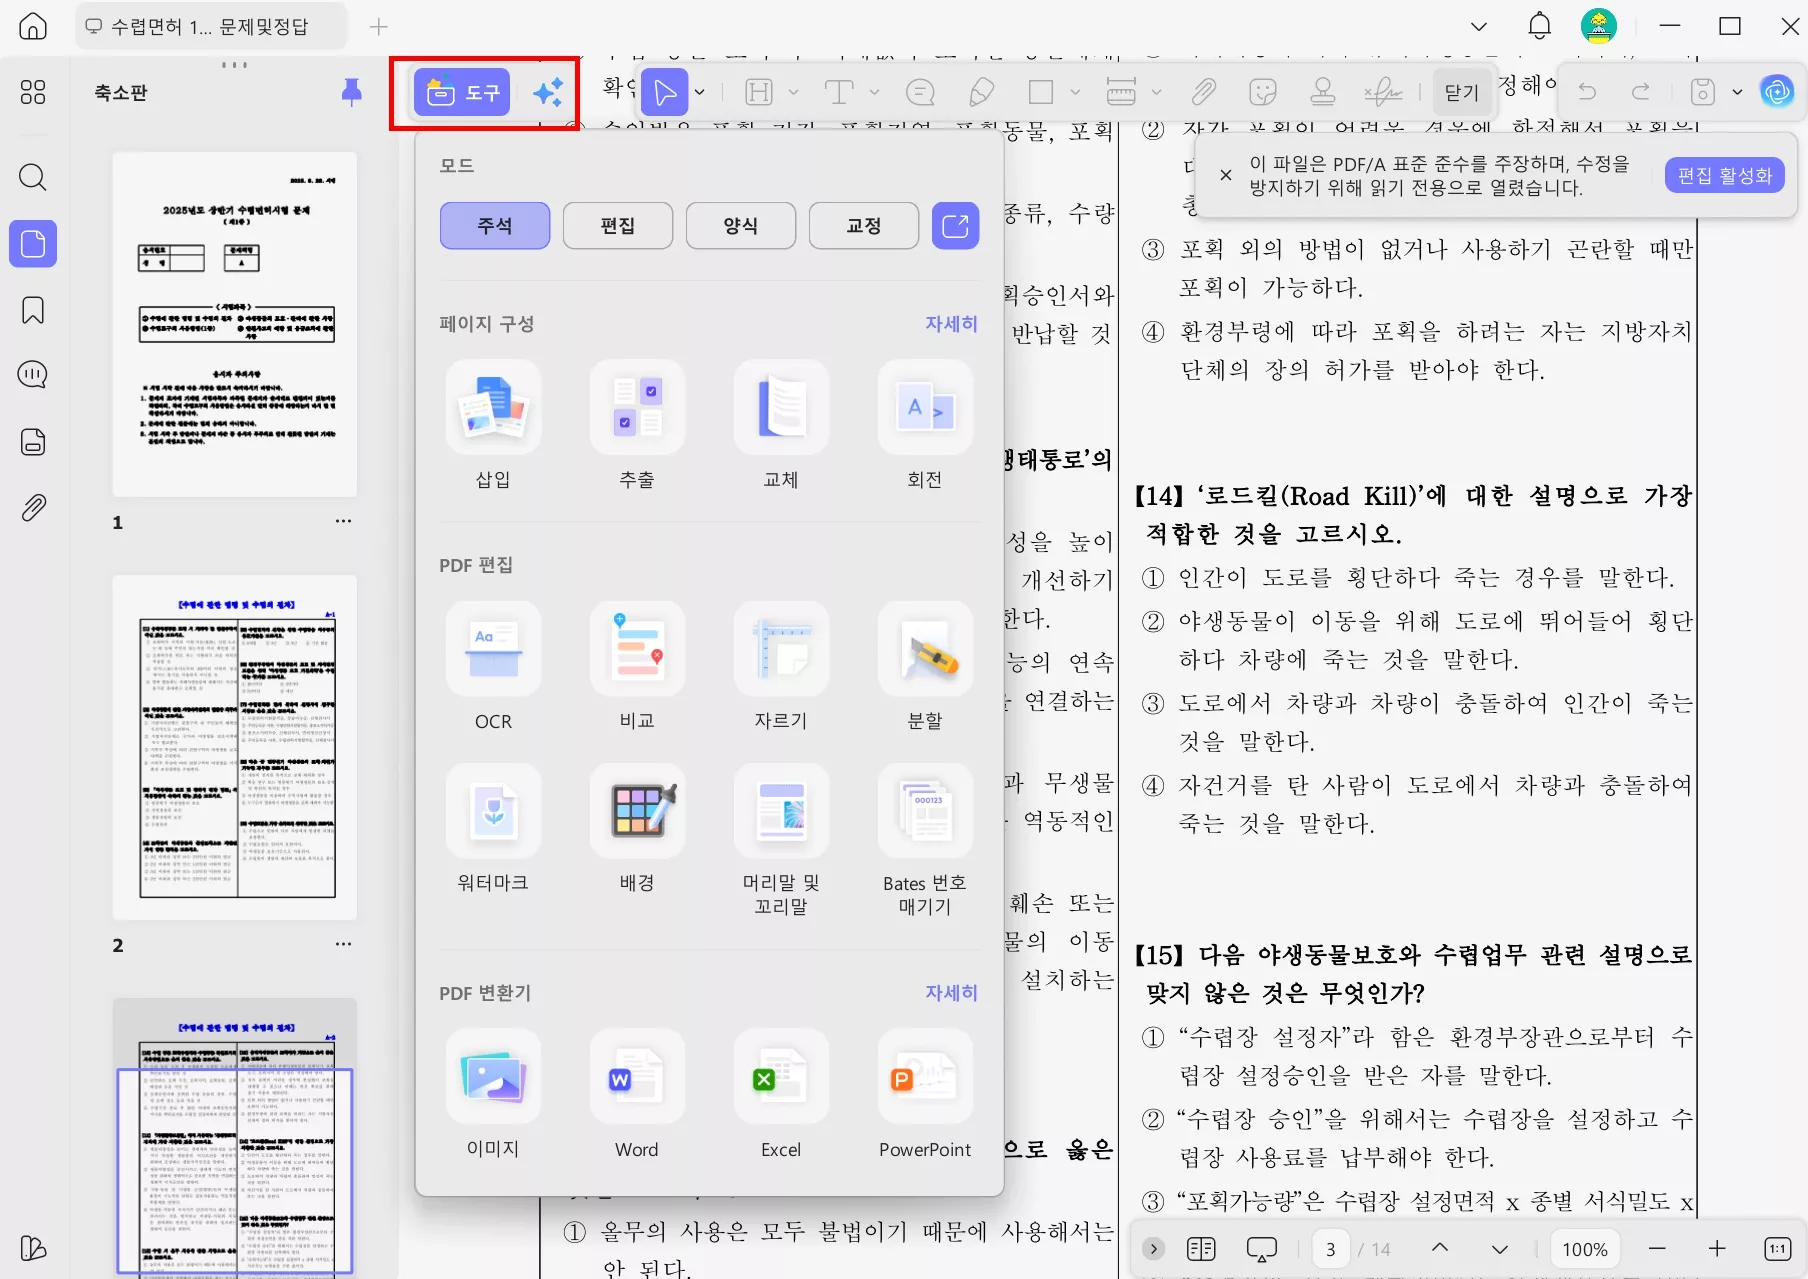Expand the measure tool dropdown
The width and height of the screenshot is (1808, 1279).
pyautogui.click(x=1156, y=92)
